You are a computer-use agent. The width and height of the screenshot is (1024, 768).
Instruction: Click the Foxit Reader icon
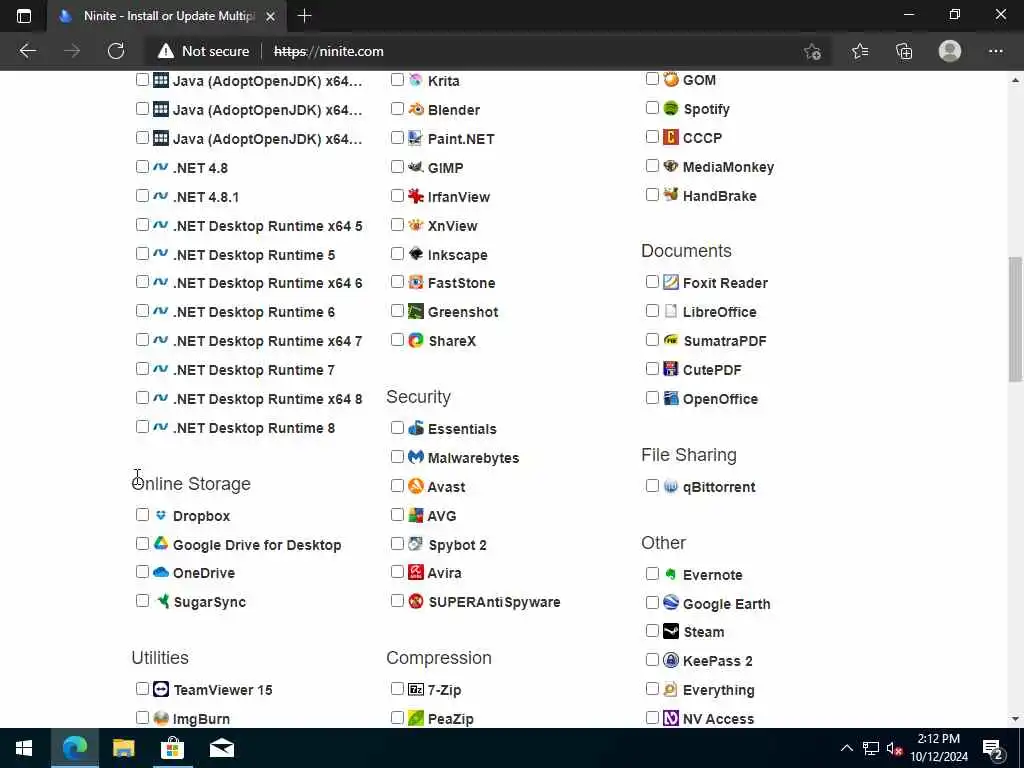pyautogui.click(x=671, y=282)
